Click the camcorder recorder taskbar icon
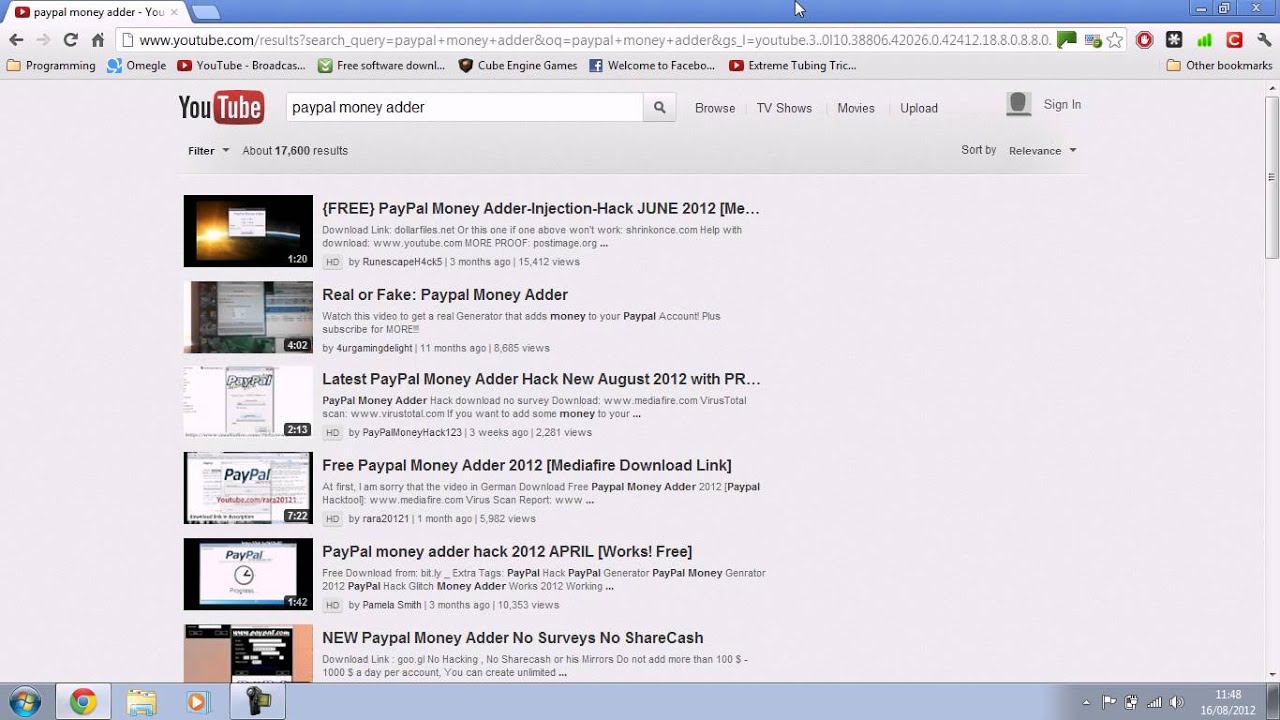The image size is (1280, 720). tap(258, 702)
